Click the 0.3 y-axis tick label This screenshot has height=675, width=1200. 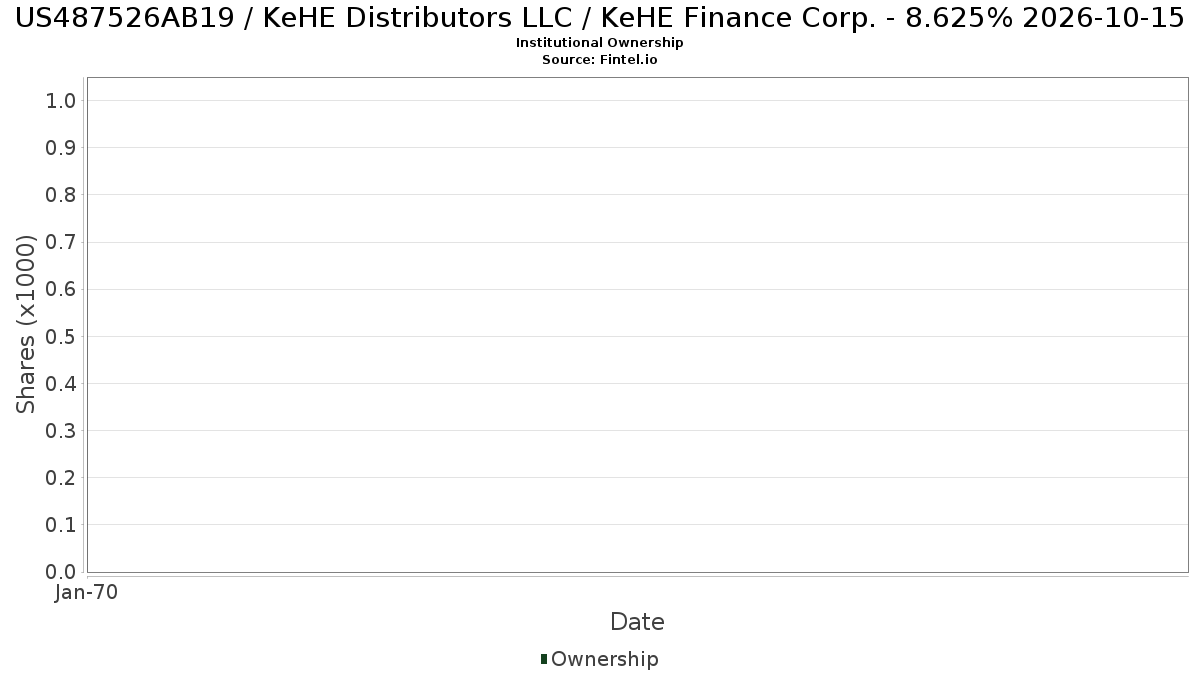click(x=61, y=431)
